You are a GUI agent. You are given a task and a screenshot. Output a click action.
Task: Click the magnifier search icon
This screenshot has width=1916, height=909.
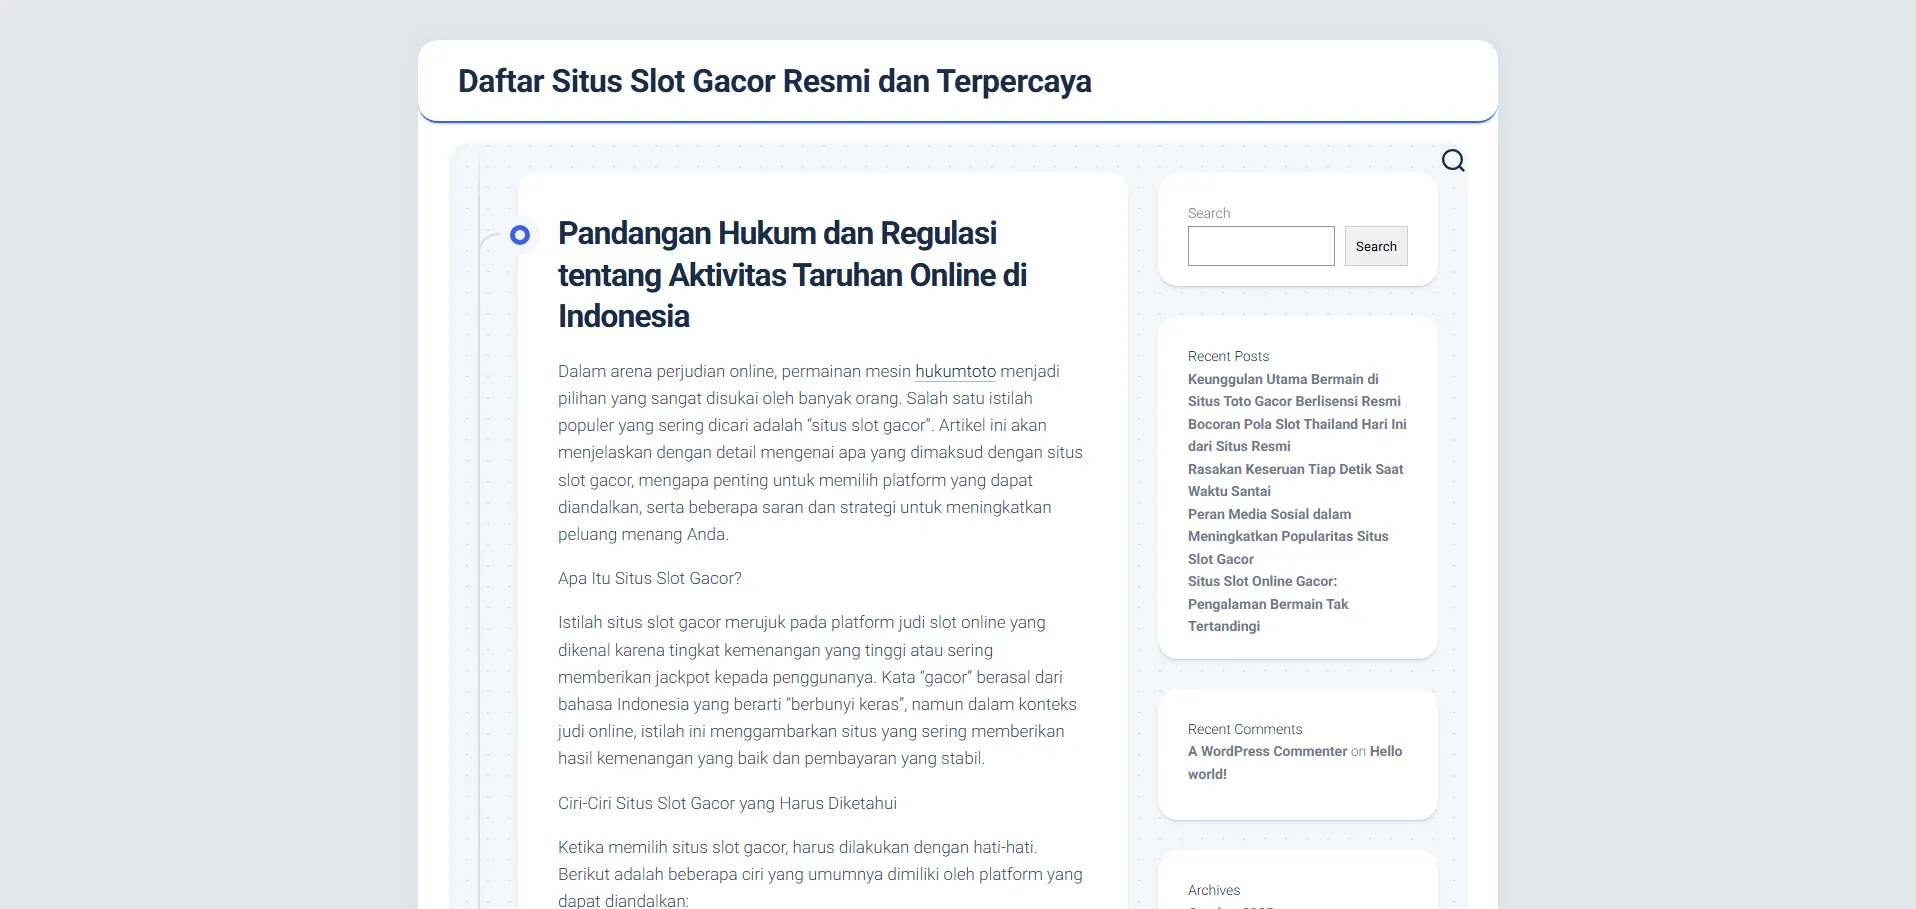pos(1453,161)
